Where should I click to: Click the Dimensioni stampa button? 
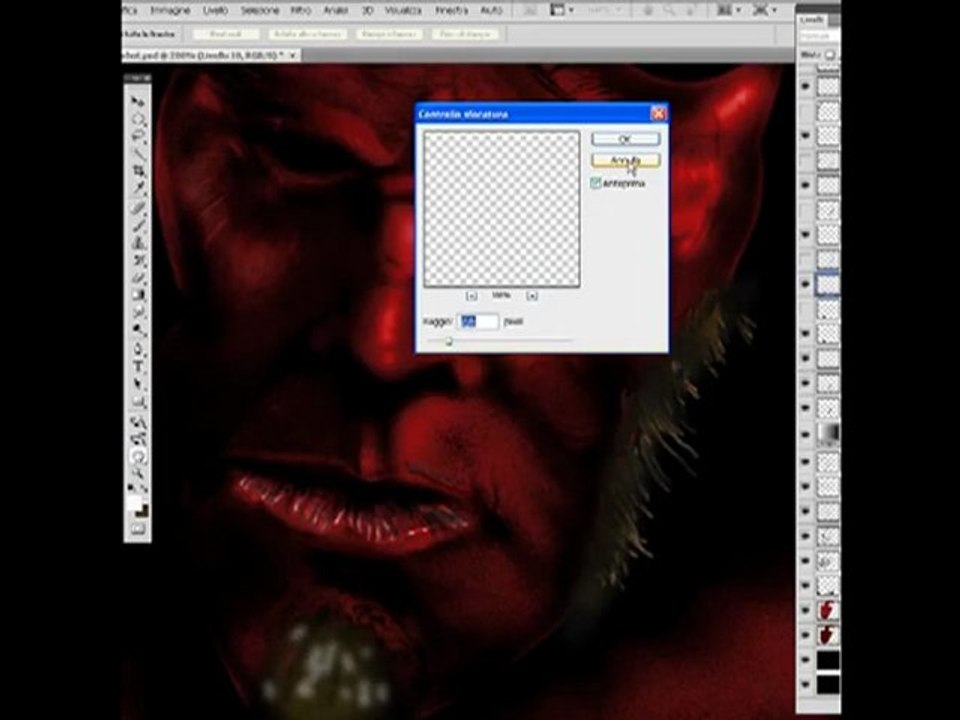[x=466, y=34]
